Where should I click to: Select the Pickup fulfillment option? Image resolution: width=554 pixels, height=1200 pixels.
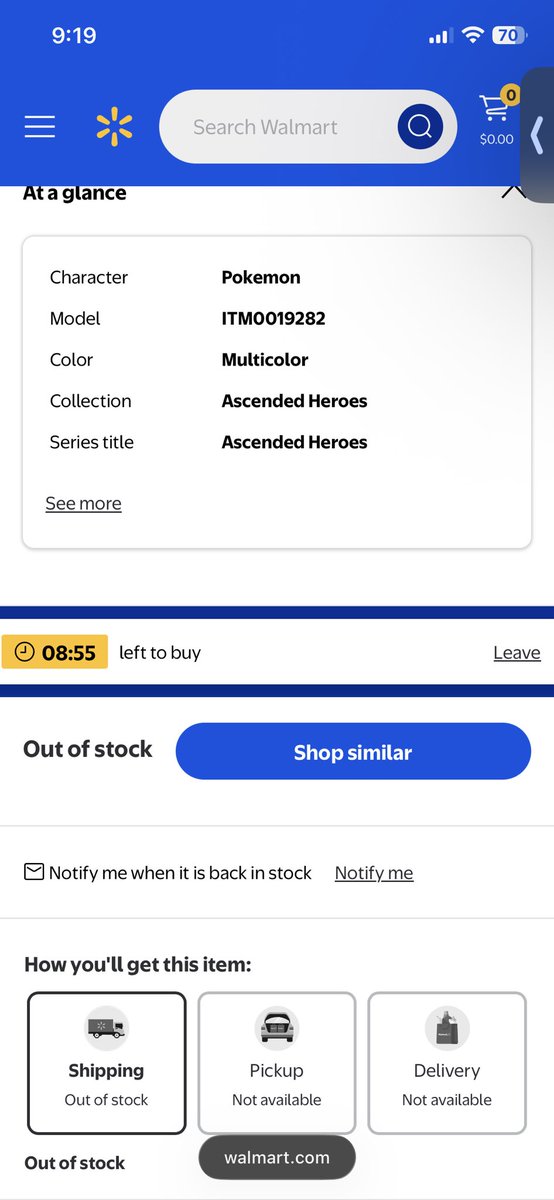(276, 1063)
